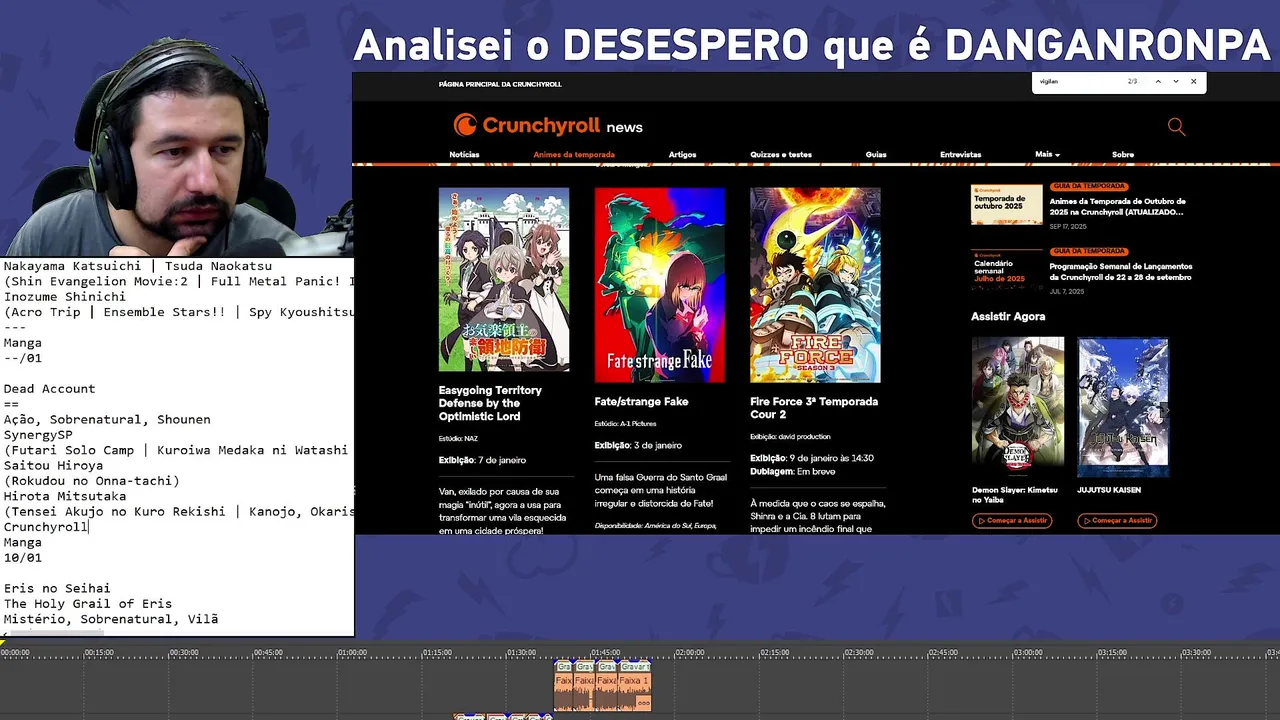
Task: Click 'SynergySP' line in text editor
Action: click(38, 435)
